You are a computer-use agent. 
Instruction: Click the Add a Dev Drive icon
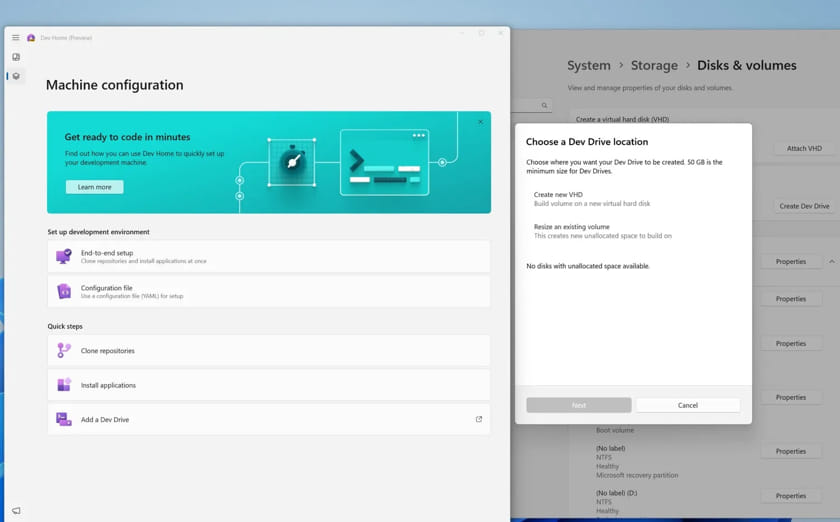coord(64,419)
